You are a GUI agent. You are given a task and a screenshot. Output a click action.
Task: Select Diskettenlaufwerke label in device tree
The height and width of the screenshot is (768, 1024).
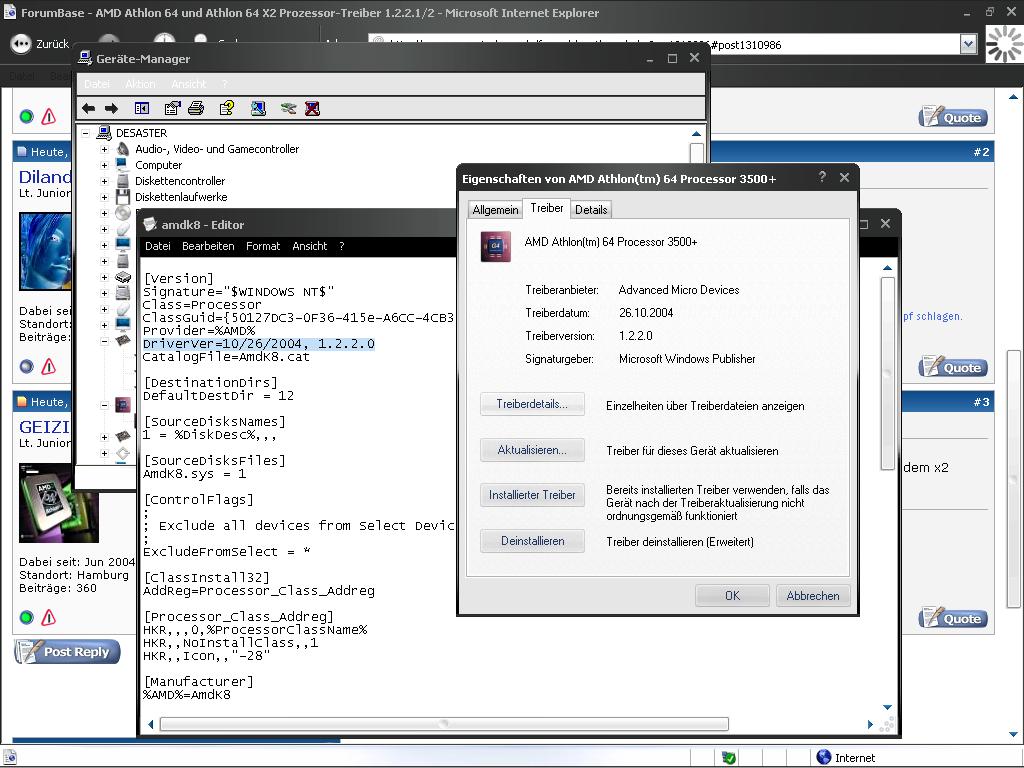coord(181,197)
